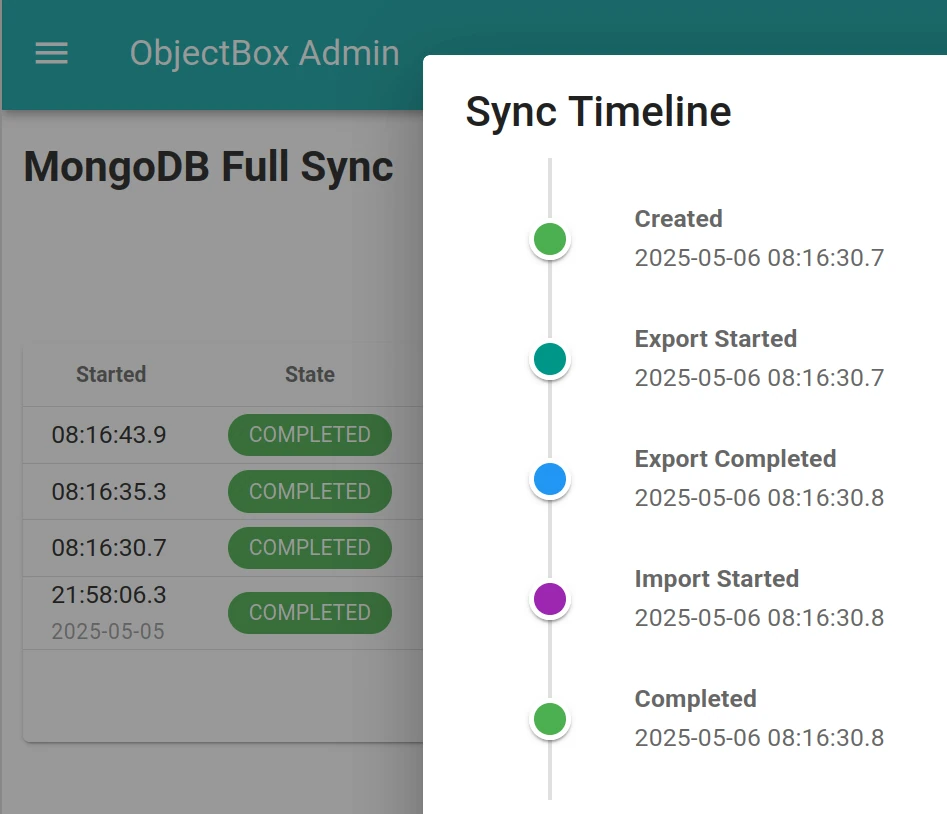Open the hamburger navigation menu
The image size is (947, 814).
click(x=51, y=54)
